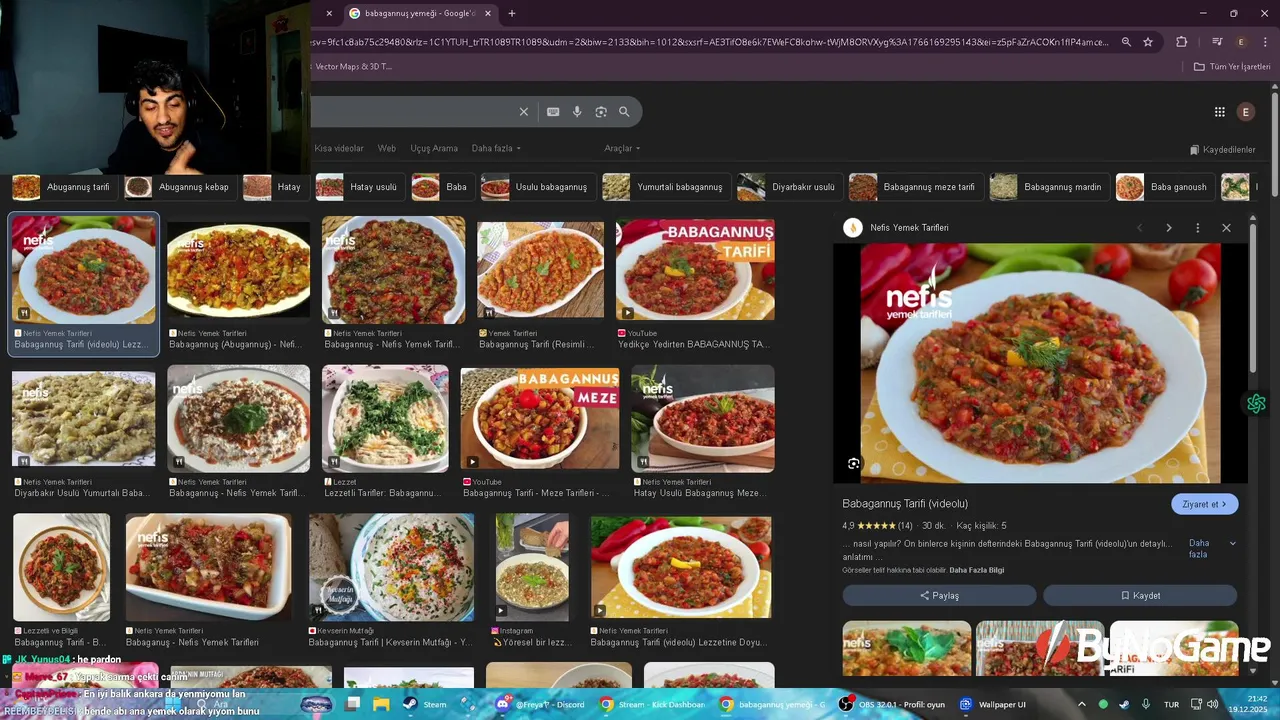Open Daha Fazla Bilgi copyright link
The image size is (1280, 720).
976,570
